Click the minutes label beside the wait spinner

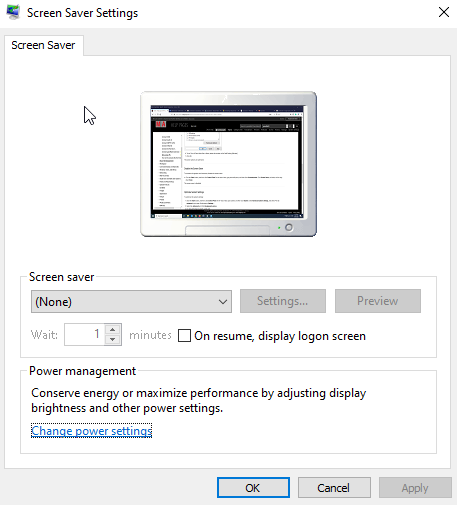tap(150, 335)
